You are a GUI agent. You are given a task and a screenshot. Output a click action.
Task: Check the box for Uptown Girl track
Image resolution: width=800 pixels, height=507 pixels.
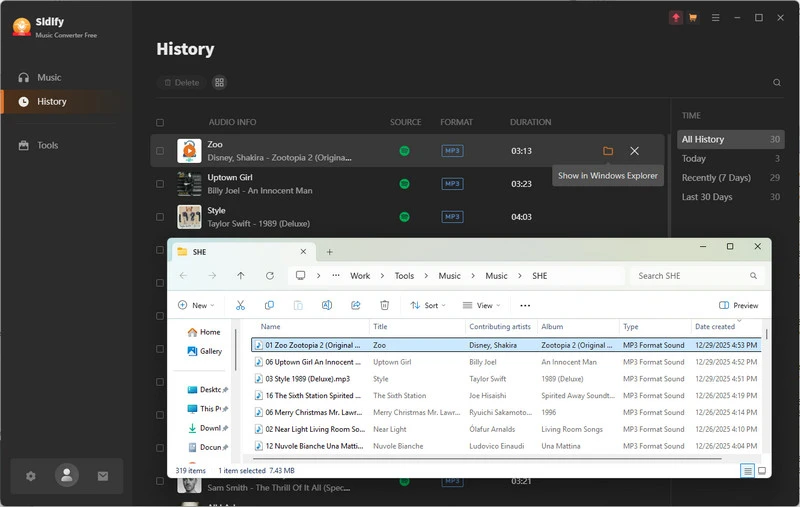(x=160, y=184)
